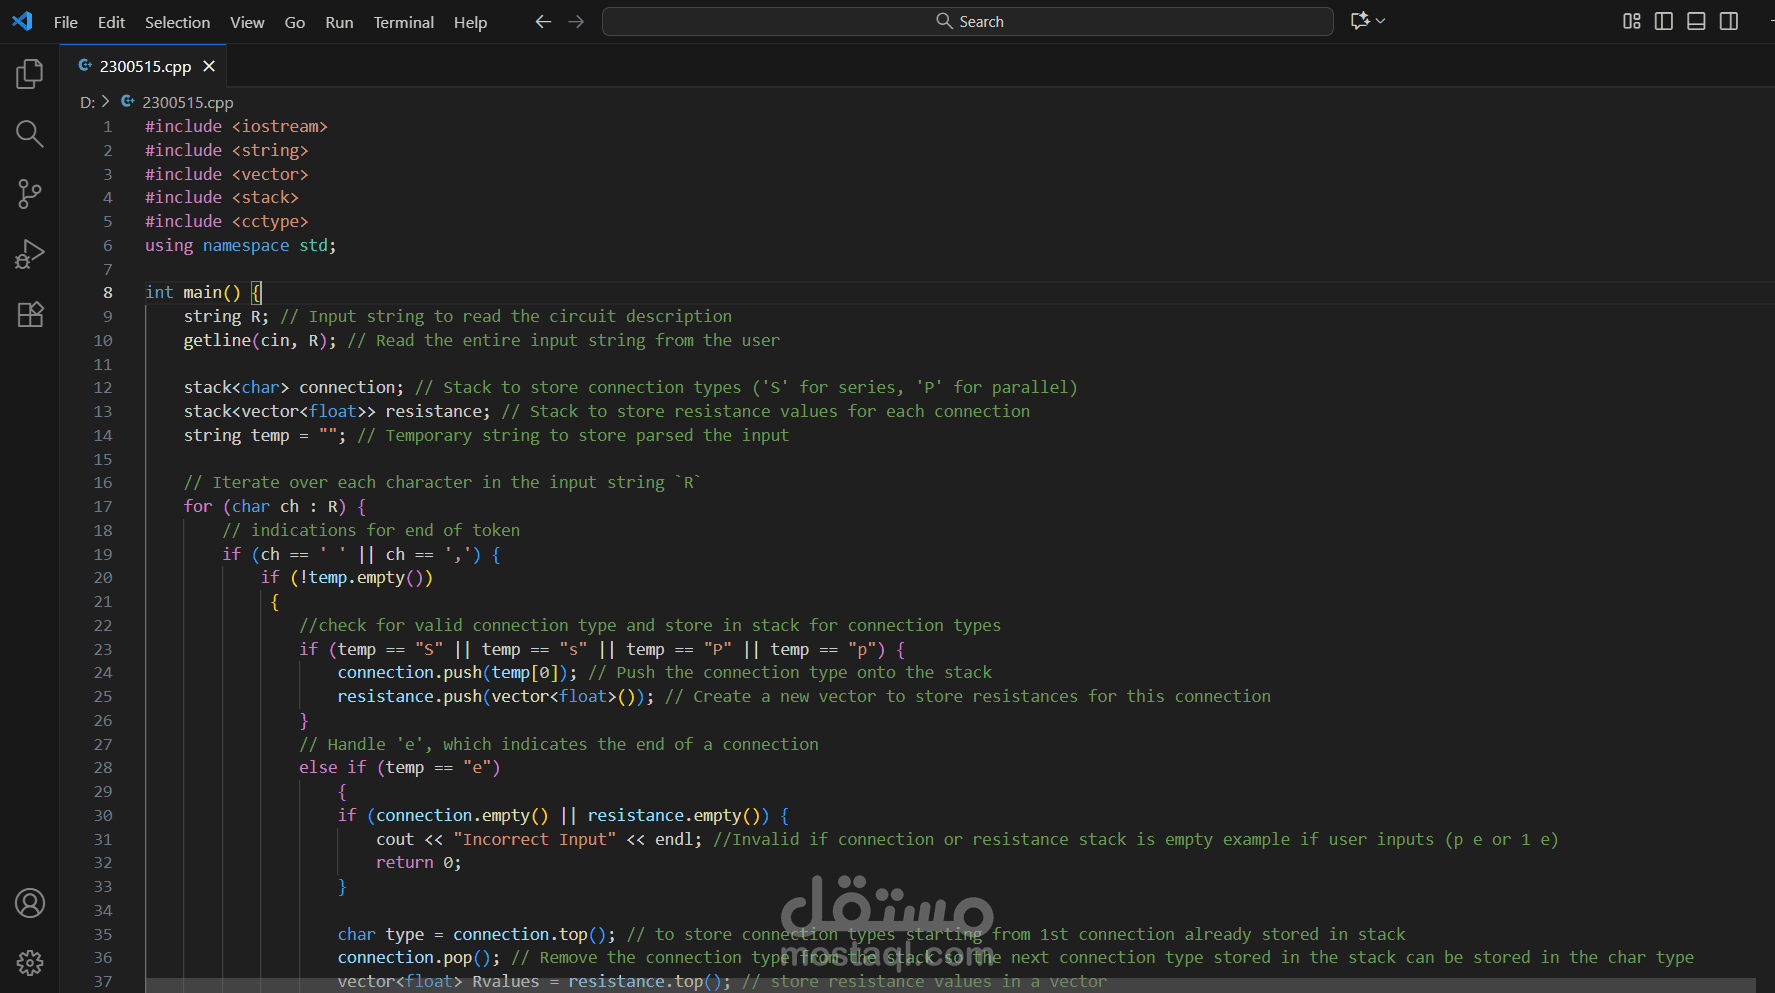The width and height of the screenshot is (1775, 993).
Task: Click the 'getline(cin, R);' statement
Action: coord(260,340)
